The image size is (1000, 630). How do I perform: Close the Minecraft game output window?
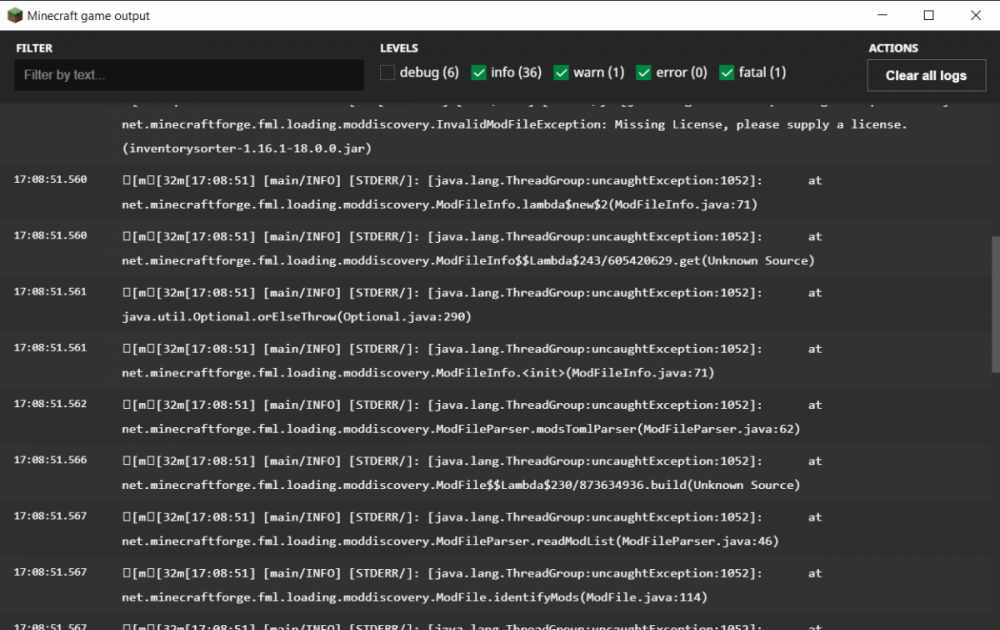976,15
